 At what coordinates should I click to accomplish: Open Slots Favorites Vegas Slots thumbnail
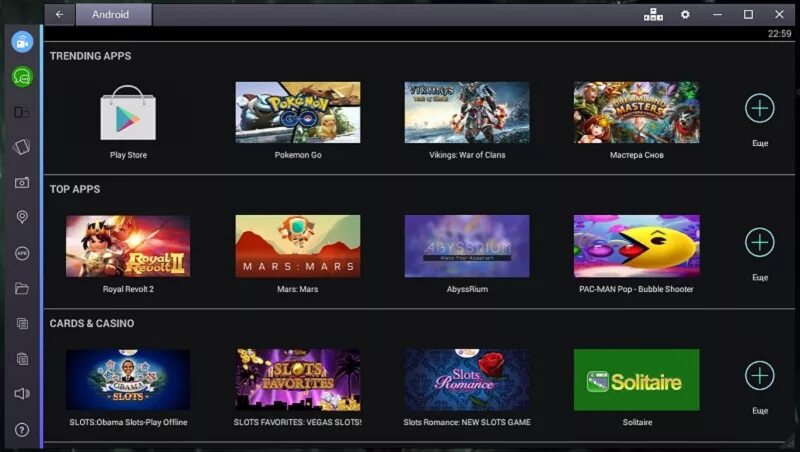298,380
